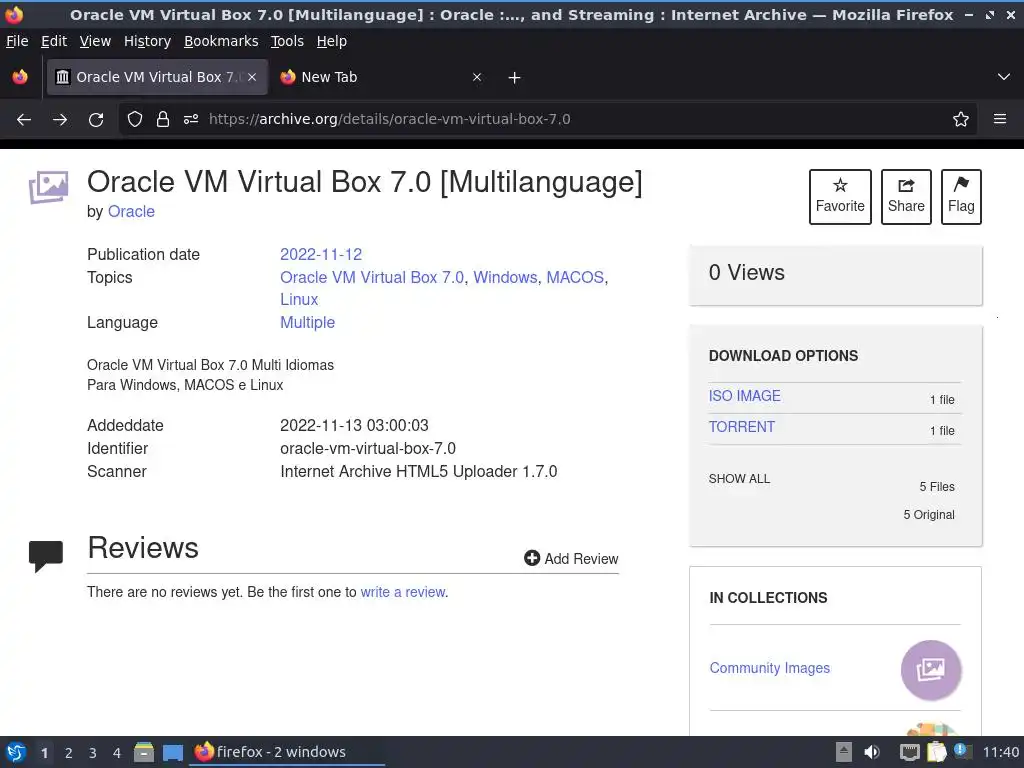This screenshot has width=1024, height=768.
Task: Reload the current page
Action: pos(96,120)
